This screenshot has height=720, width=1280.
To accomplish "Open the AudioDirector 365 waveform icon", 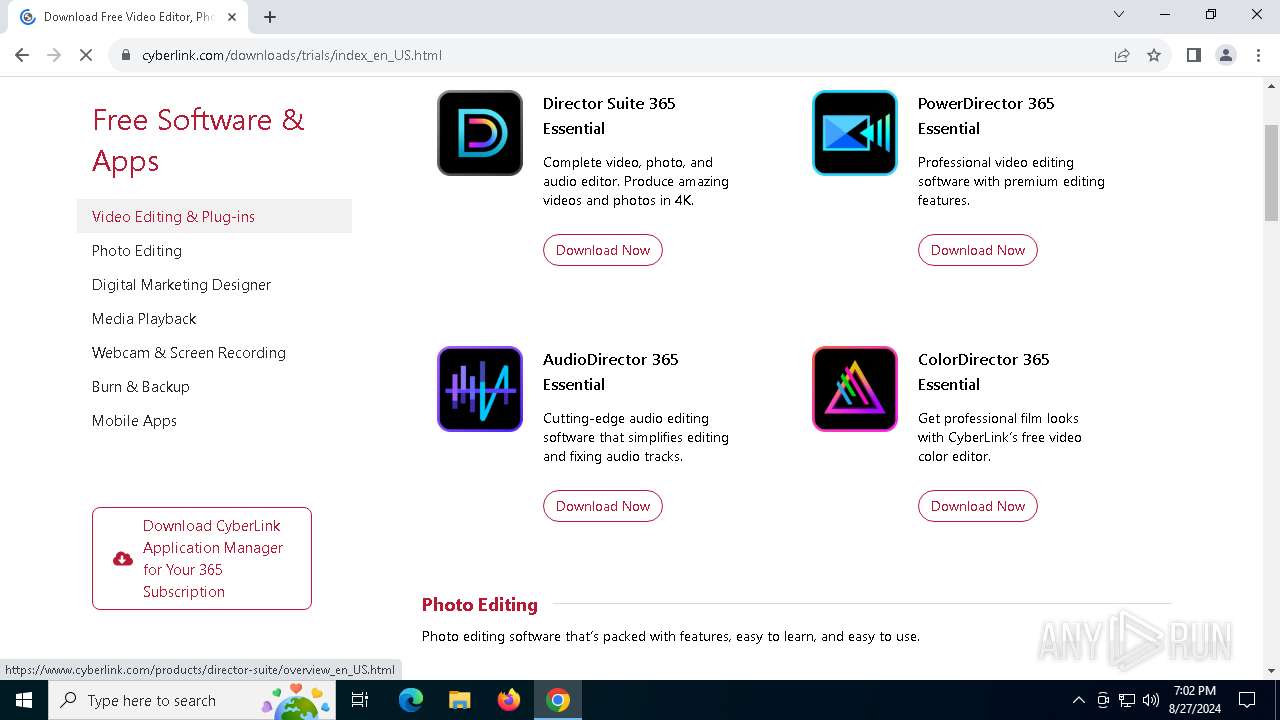I will [x=480, y=389].
